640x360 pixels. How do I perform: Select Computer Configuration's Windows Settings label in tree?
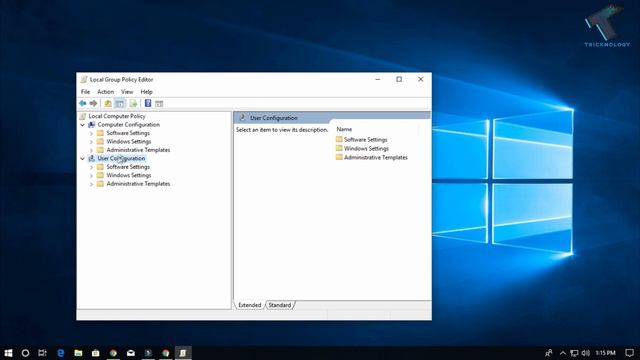click(129, 142)
